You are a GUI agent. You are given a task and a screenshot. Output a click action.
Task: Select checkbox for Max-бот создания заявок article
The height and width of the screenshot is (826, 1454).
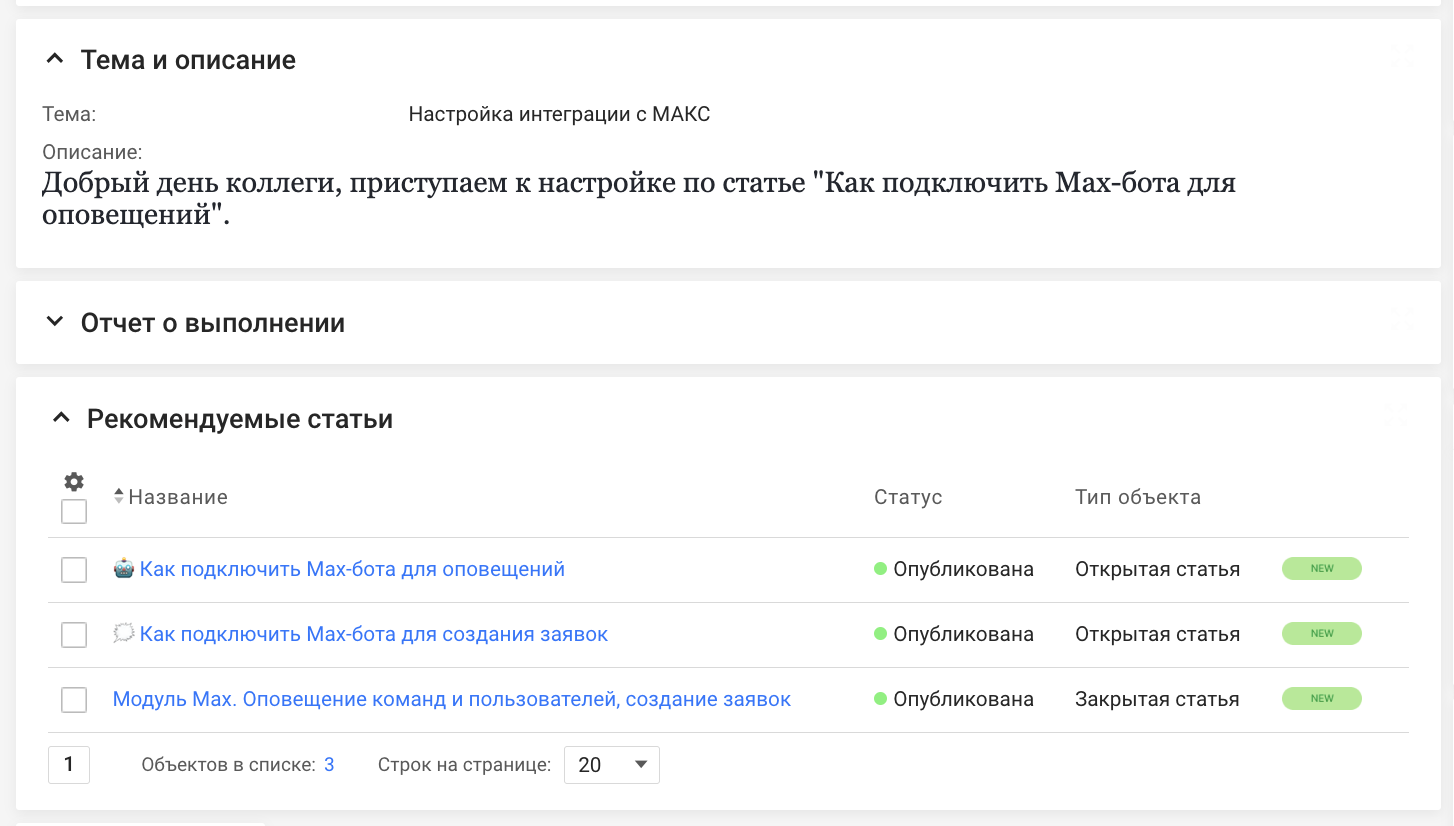coord(74,635)
